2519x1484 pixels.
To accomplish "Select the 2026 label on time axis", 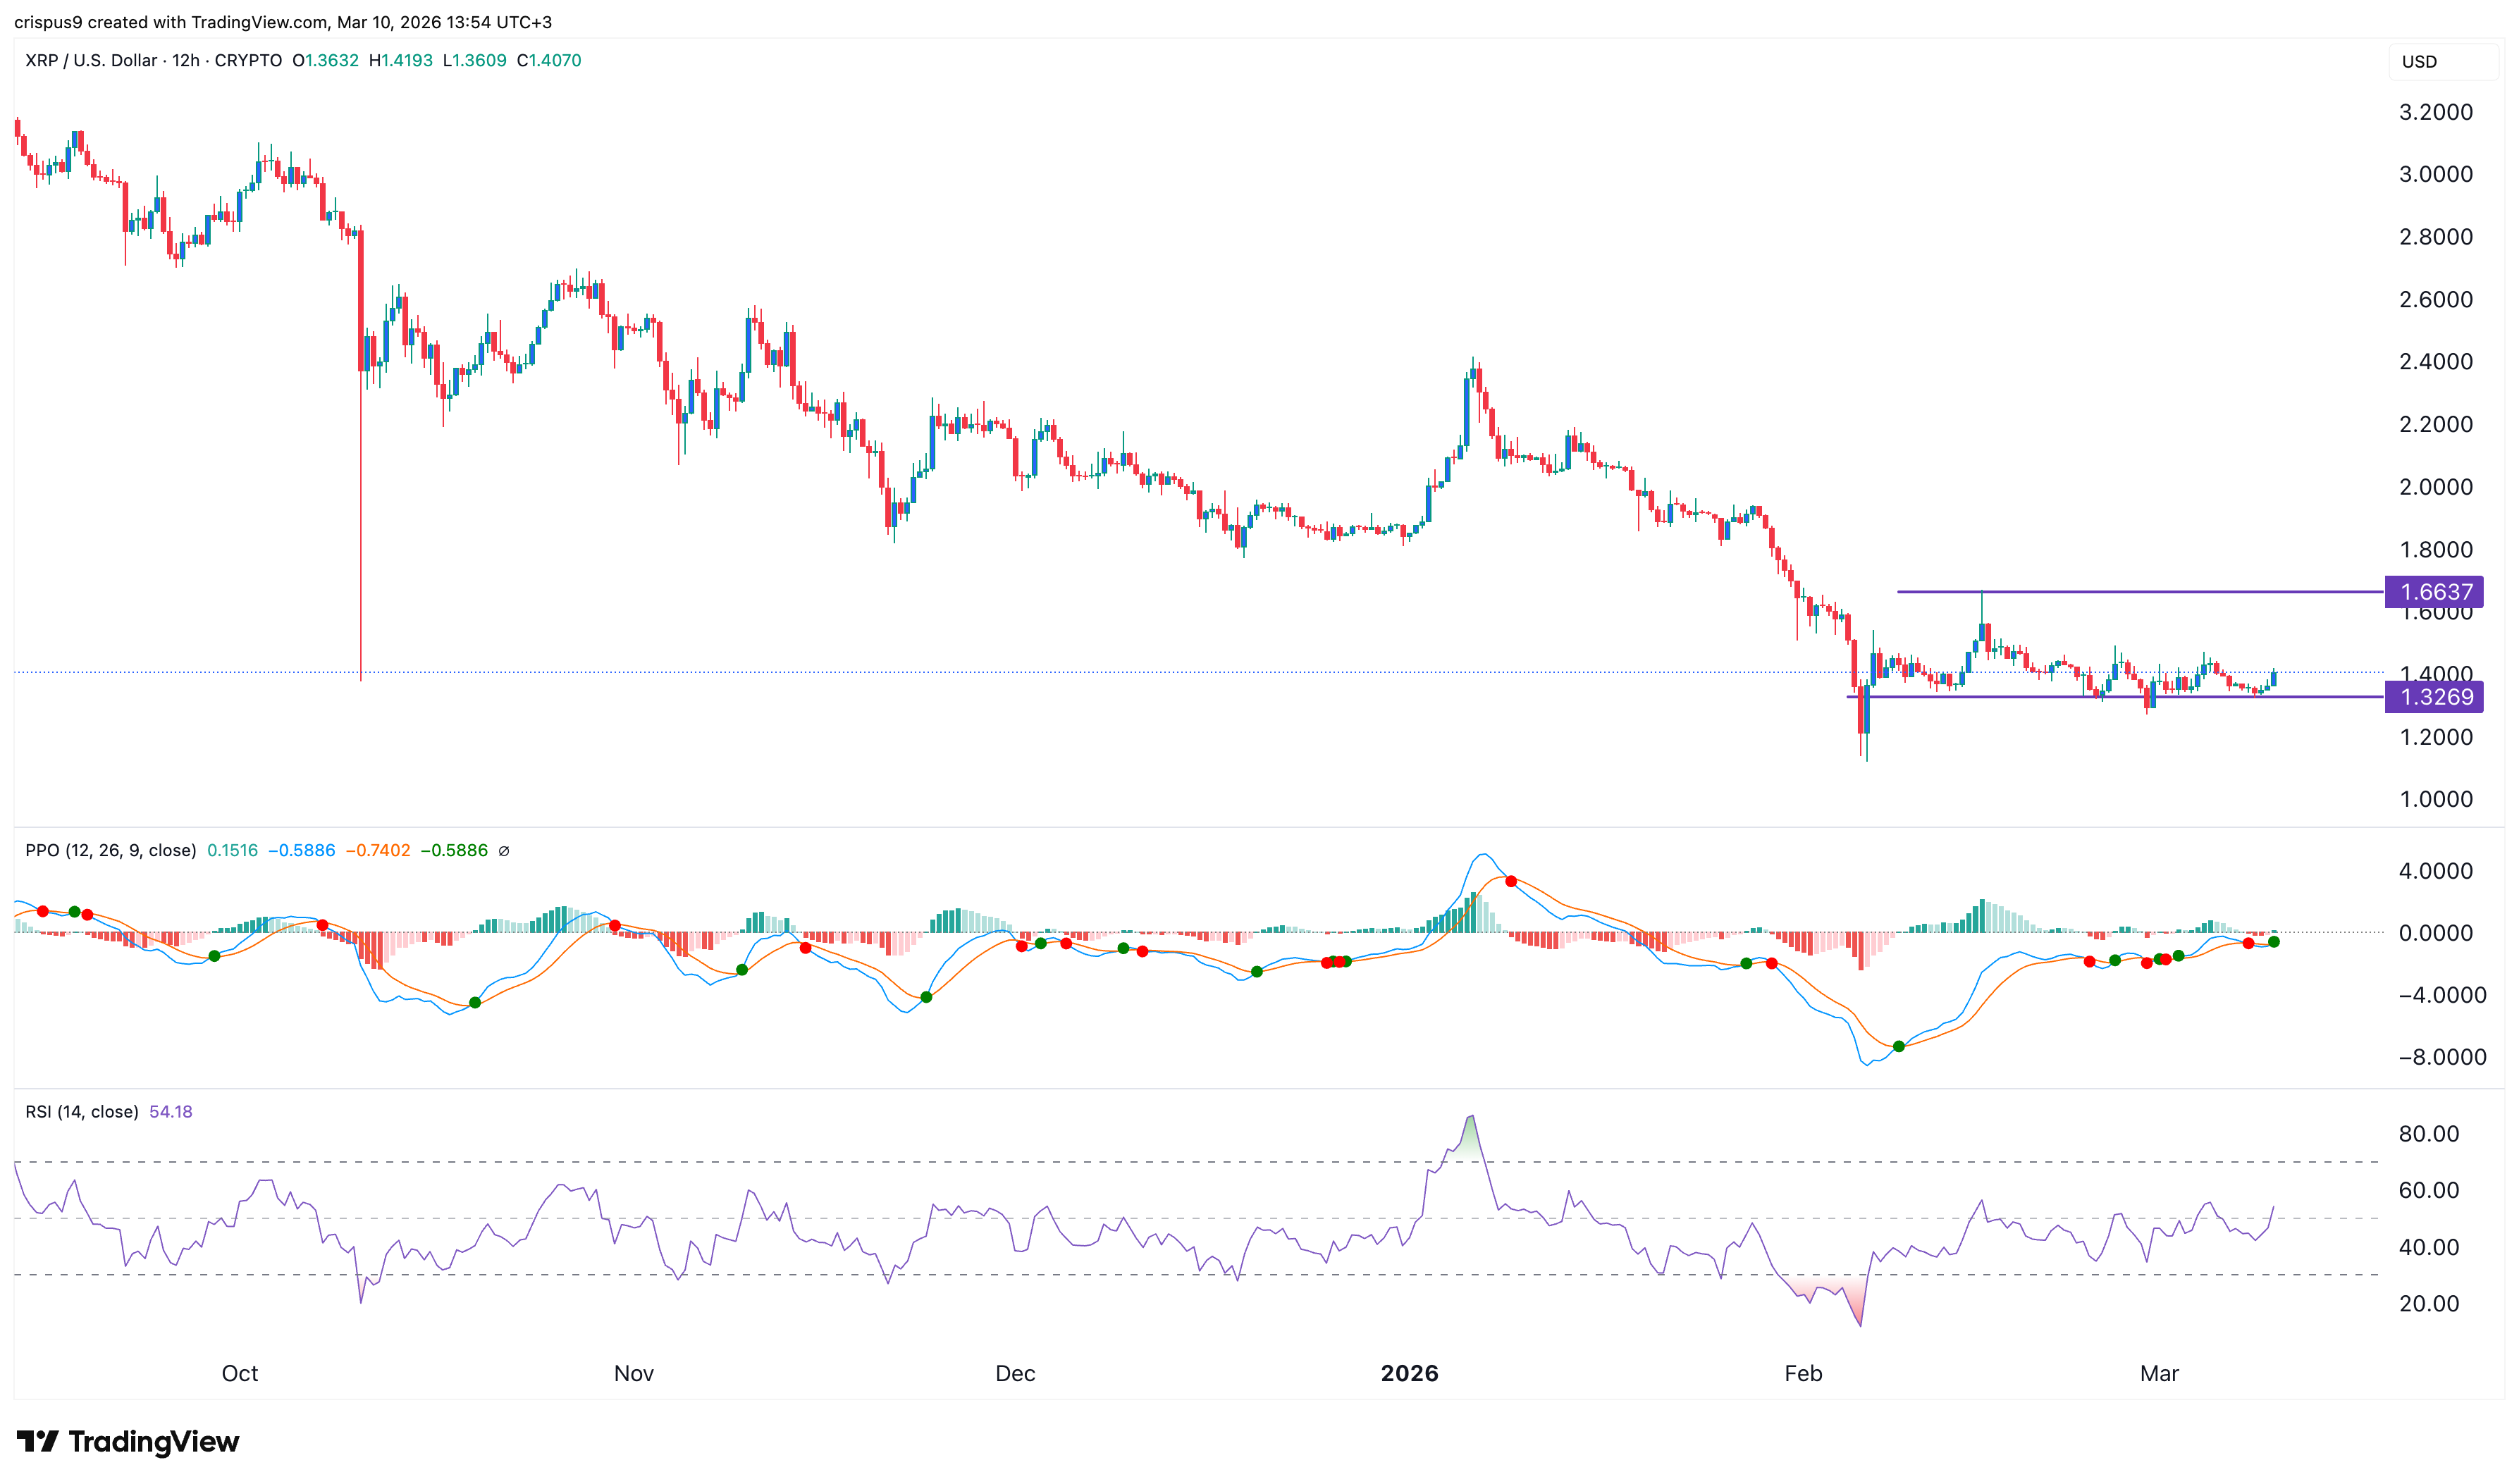I will click(1411, 1373).
